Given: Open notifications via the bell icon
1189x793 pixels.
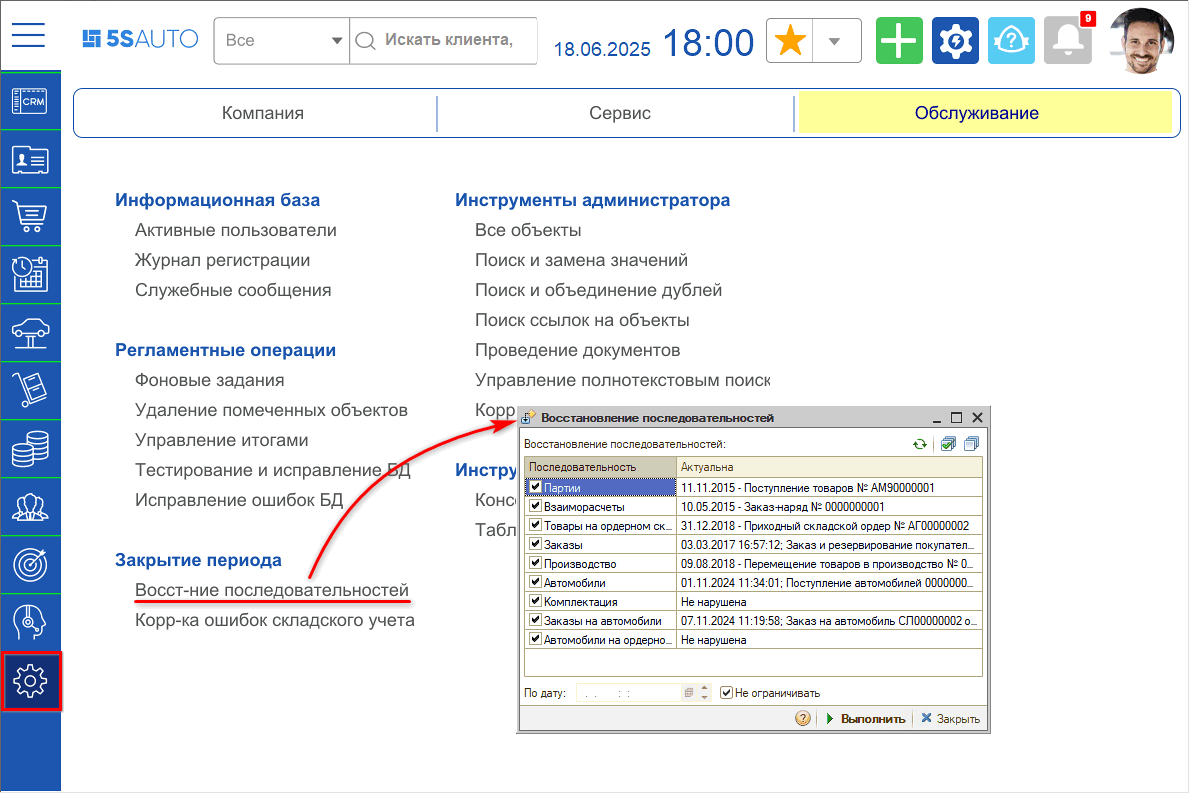Looking at the screenshot, I should [x=1066, y=40].
